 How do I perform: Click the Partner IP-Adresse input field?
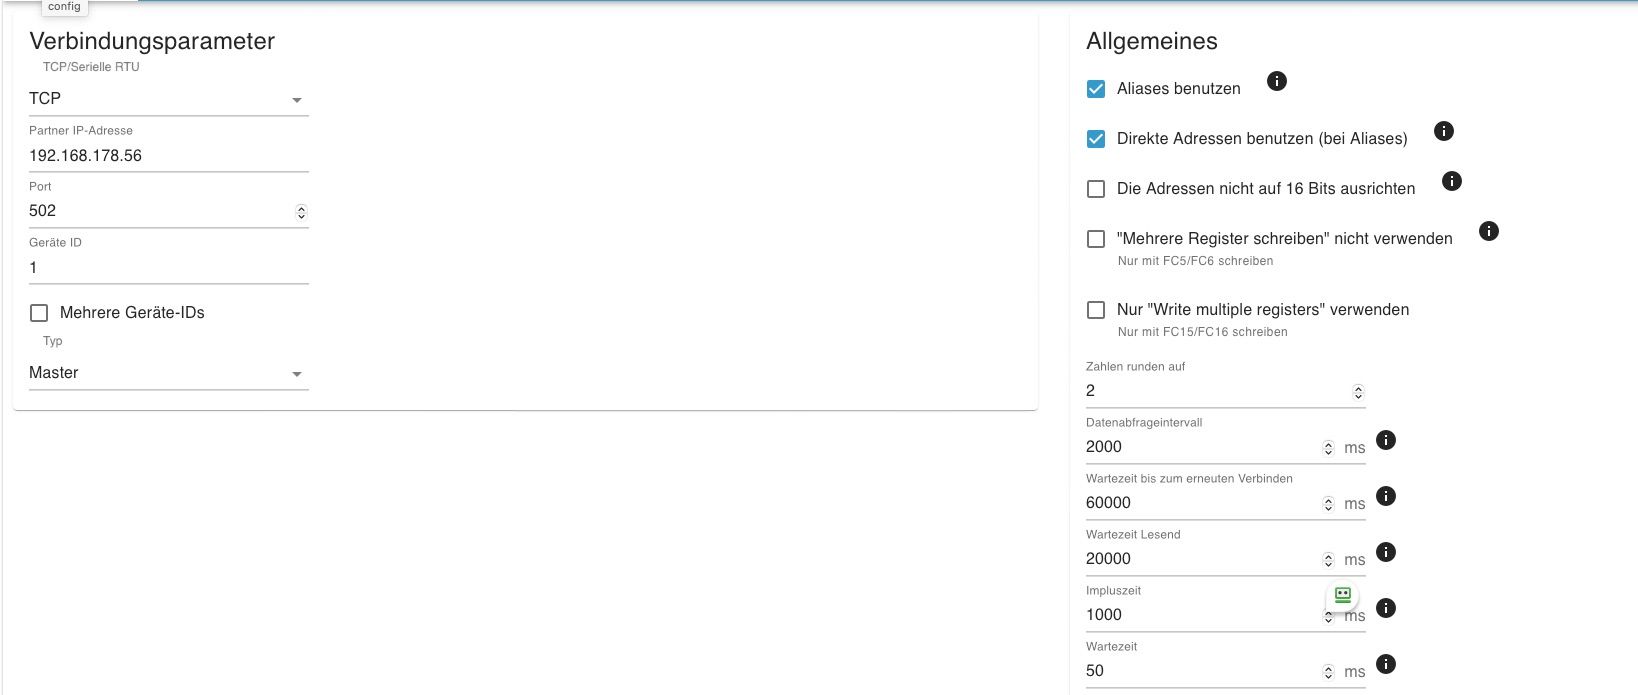click(x=169, y=156)
